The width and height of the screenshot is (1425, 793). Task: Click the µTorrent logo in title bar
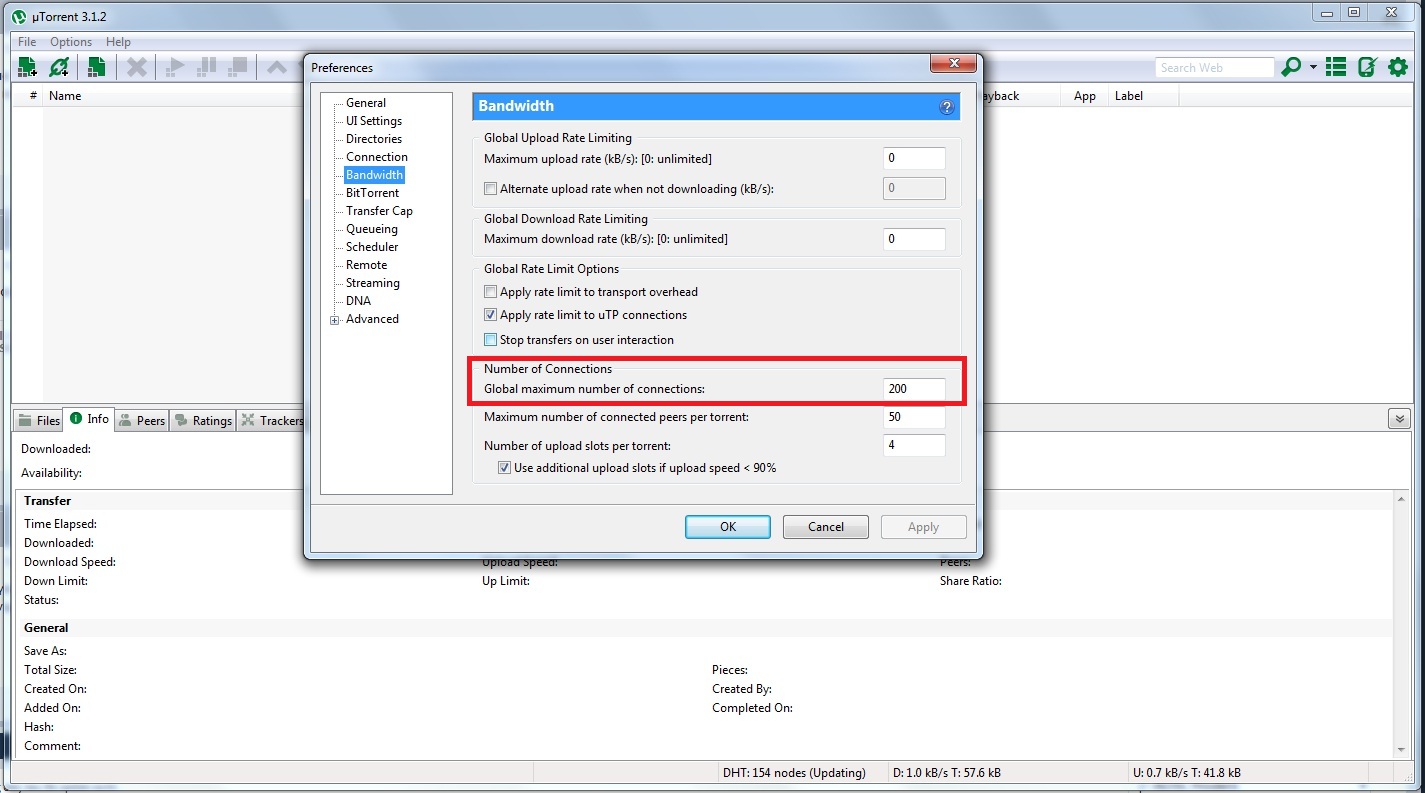pos(17,16)
